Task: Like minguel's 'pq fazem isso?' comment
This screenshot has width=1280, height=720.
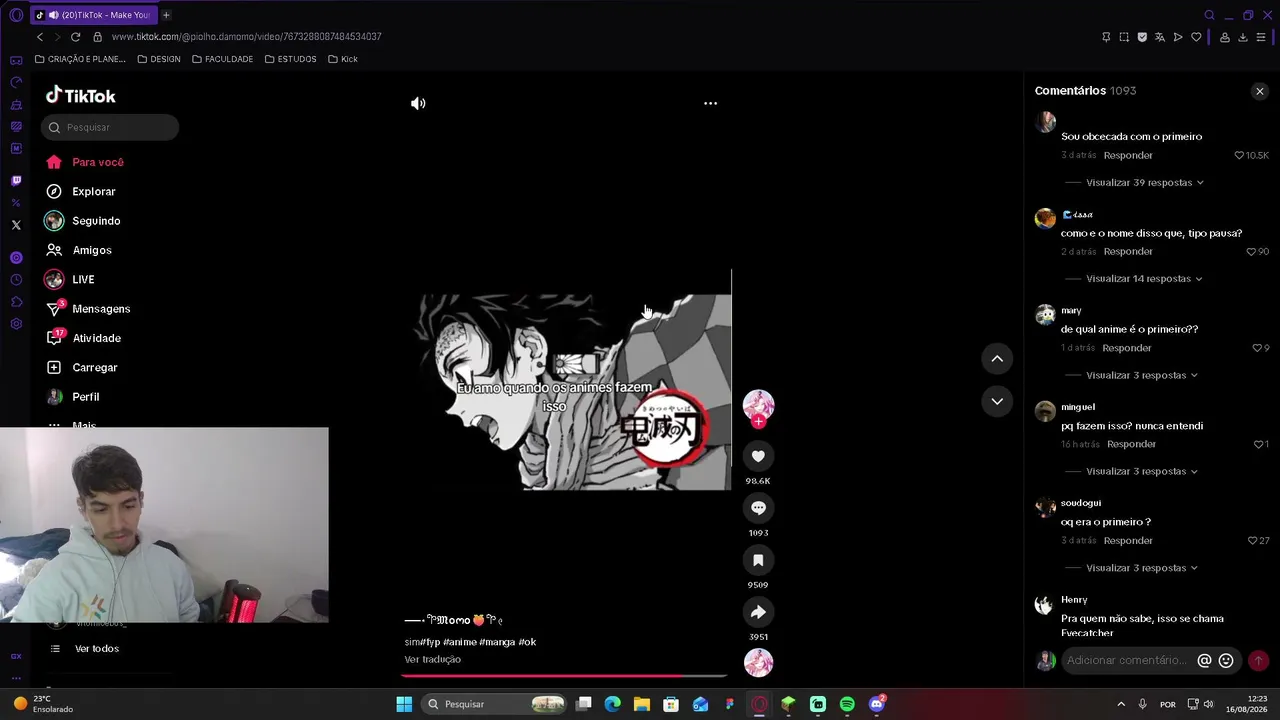Action: pyautogui.click(x=1258, y=444)
